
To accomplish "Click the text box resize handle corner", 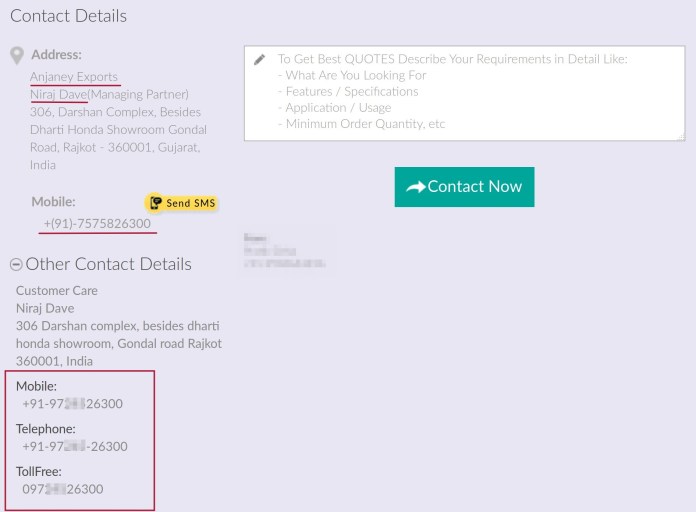I will [x=680, y=136].
